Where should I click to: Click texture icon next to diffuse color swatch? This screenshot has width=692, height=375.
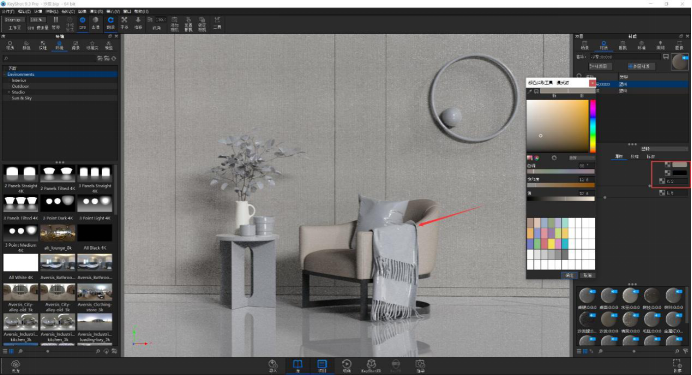[x=668, y=165]
